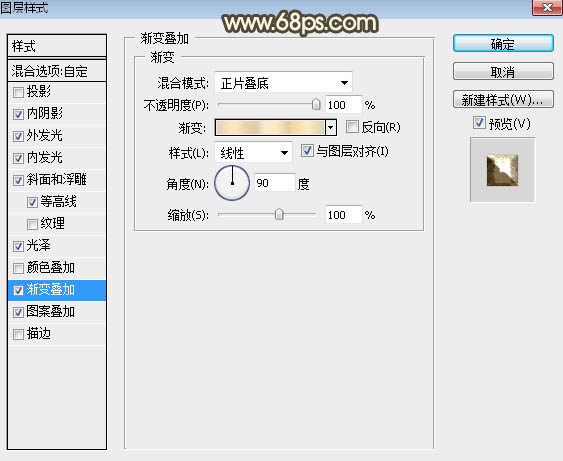Enable the 描边 stroke checkbox
The image size is (563, 461).
click(x=18, y=335)
